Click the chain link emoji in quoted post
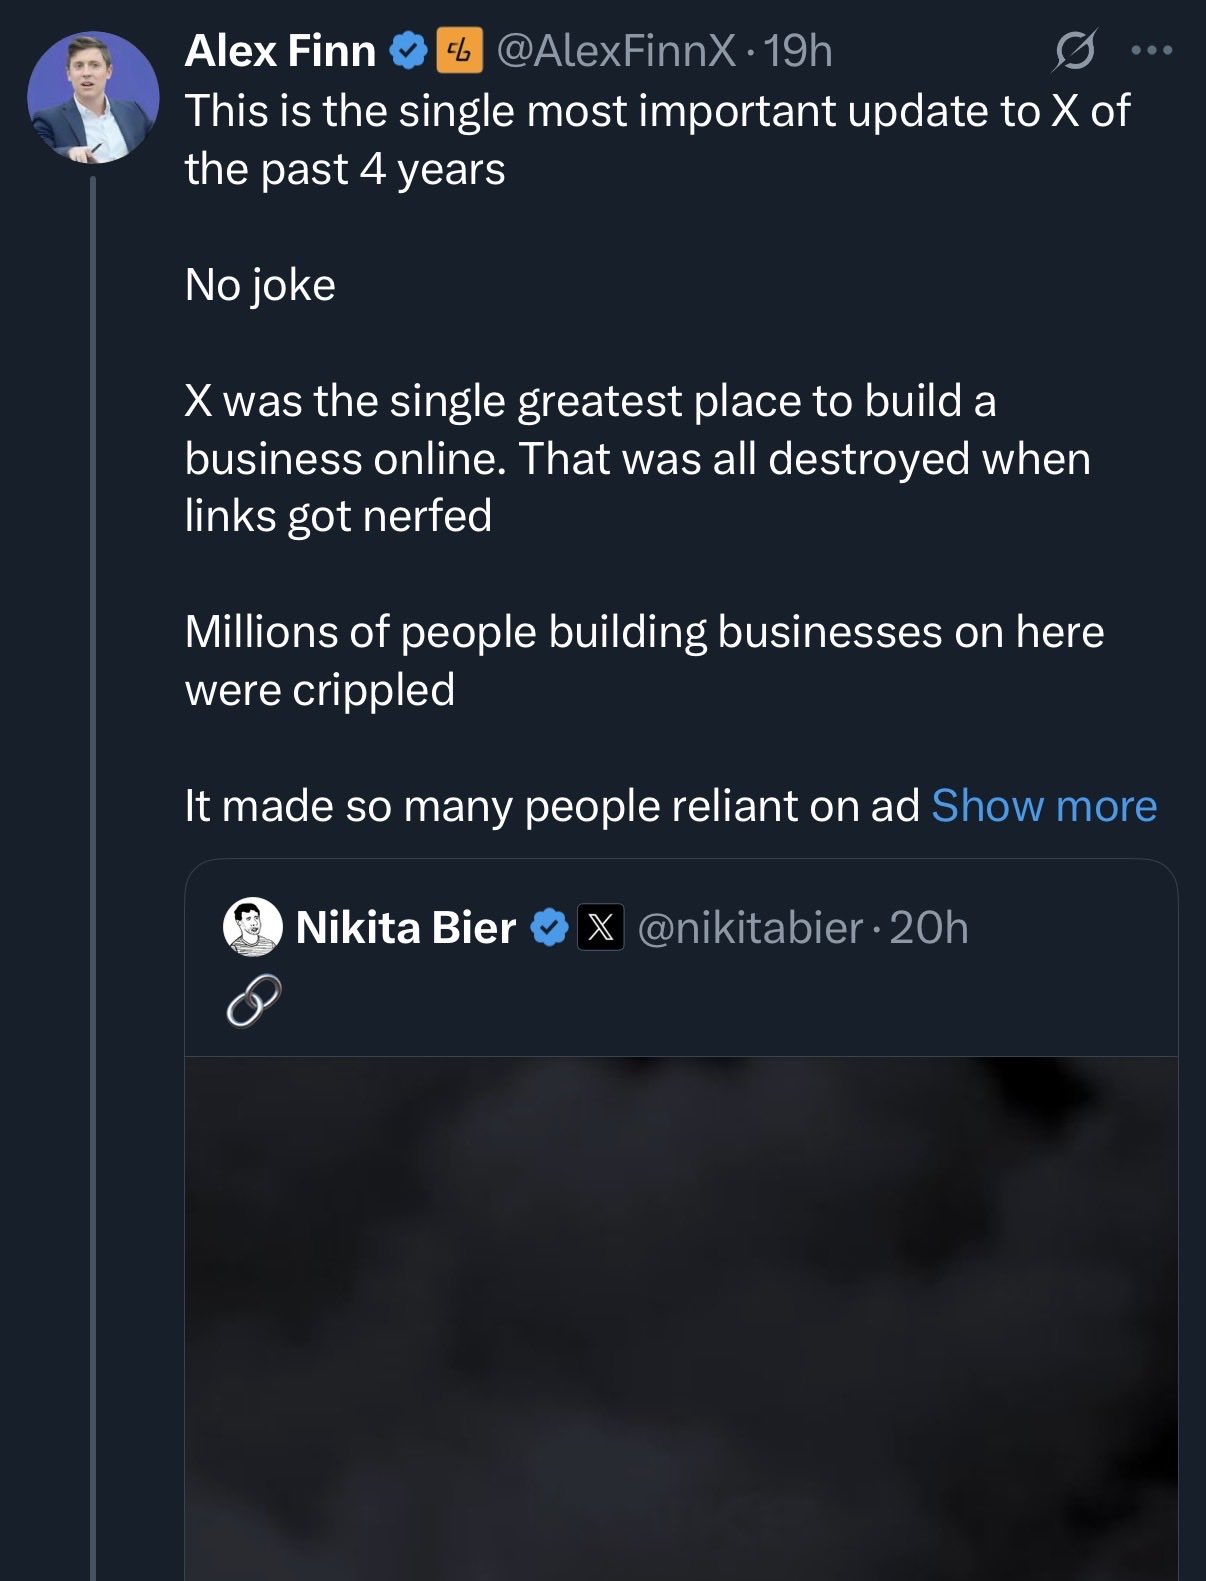 [x=253, y=1001]
